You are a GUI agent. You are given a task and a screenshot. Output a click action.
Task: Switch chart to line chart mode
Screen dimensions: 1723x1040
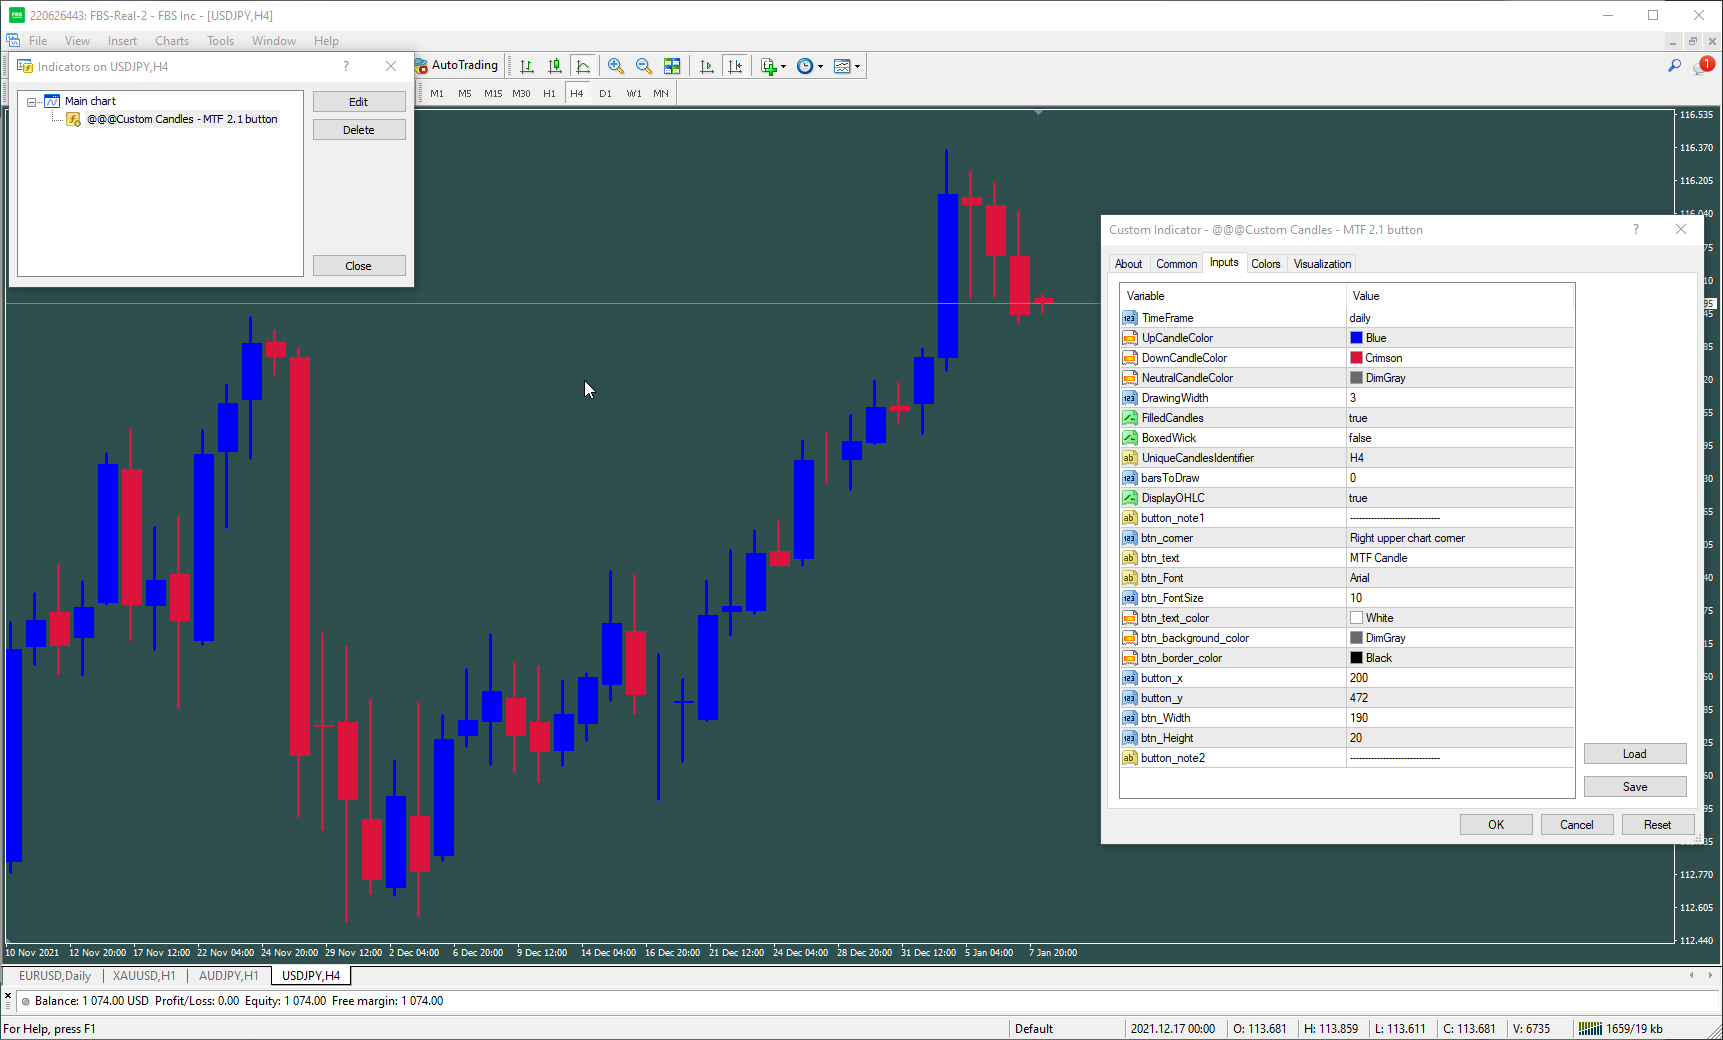[583, 66]
